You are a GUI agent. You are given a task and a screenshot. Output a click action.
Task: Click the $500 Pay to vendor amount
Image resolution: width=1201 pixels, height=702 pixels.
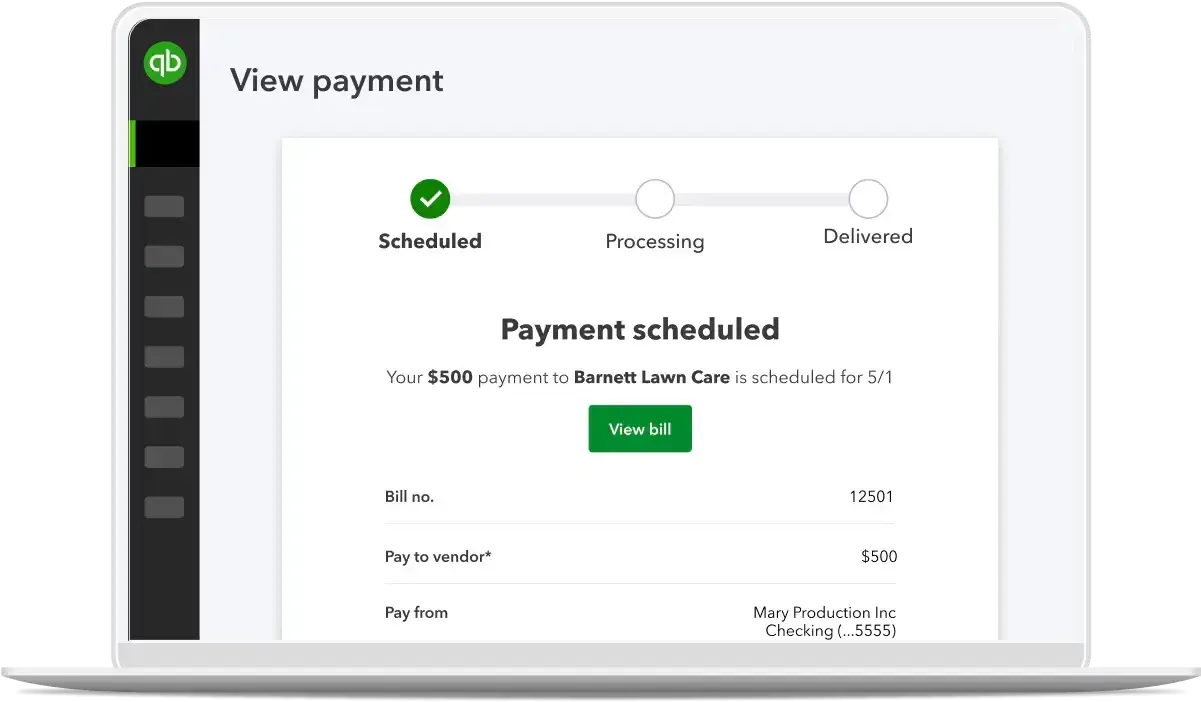point(879,556)
